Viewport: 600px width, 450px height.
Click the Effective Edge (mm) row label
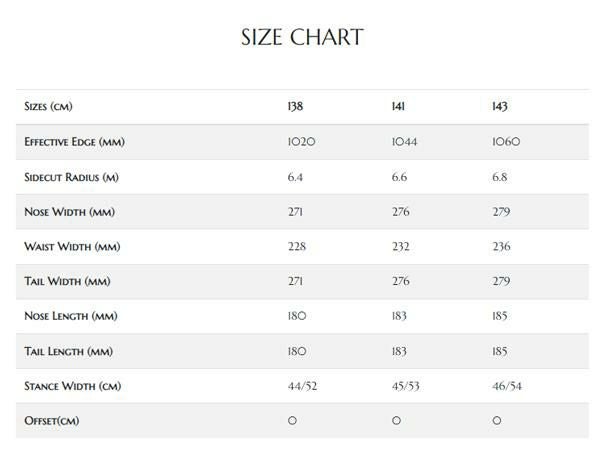74,142
